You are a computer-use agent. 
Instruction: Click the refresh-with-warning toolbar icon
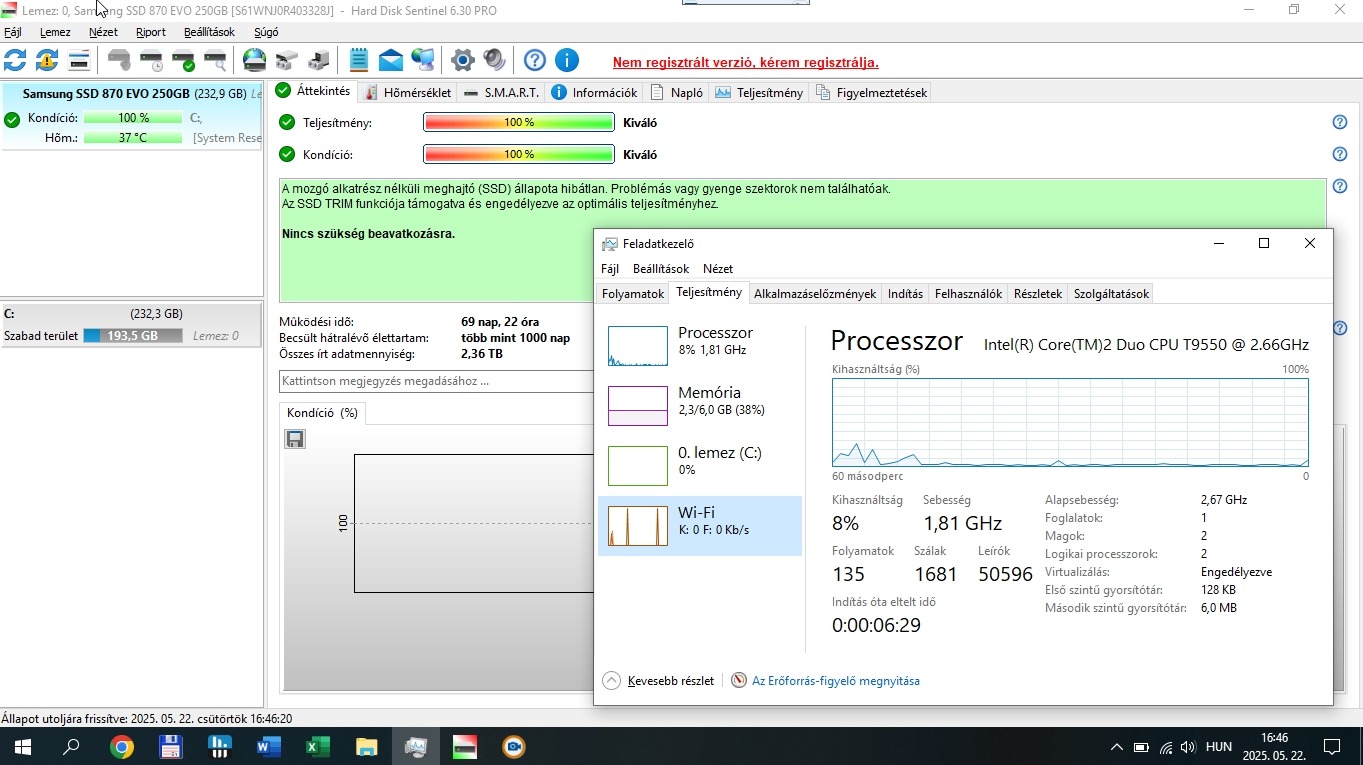47,60
